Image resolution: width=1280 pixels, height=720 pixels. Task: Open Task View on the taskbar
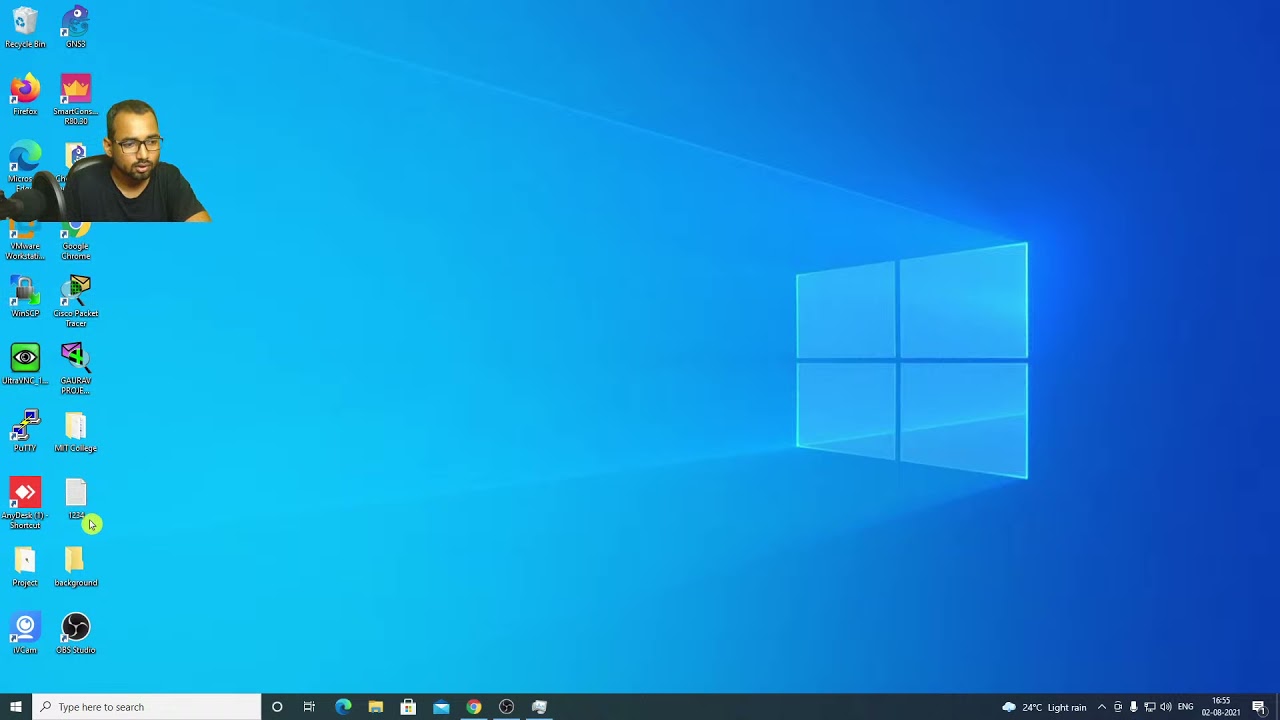click(309, 707)
